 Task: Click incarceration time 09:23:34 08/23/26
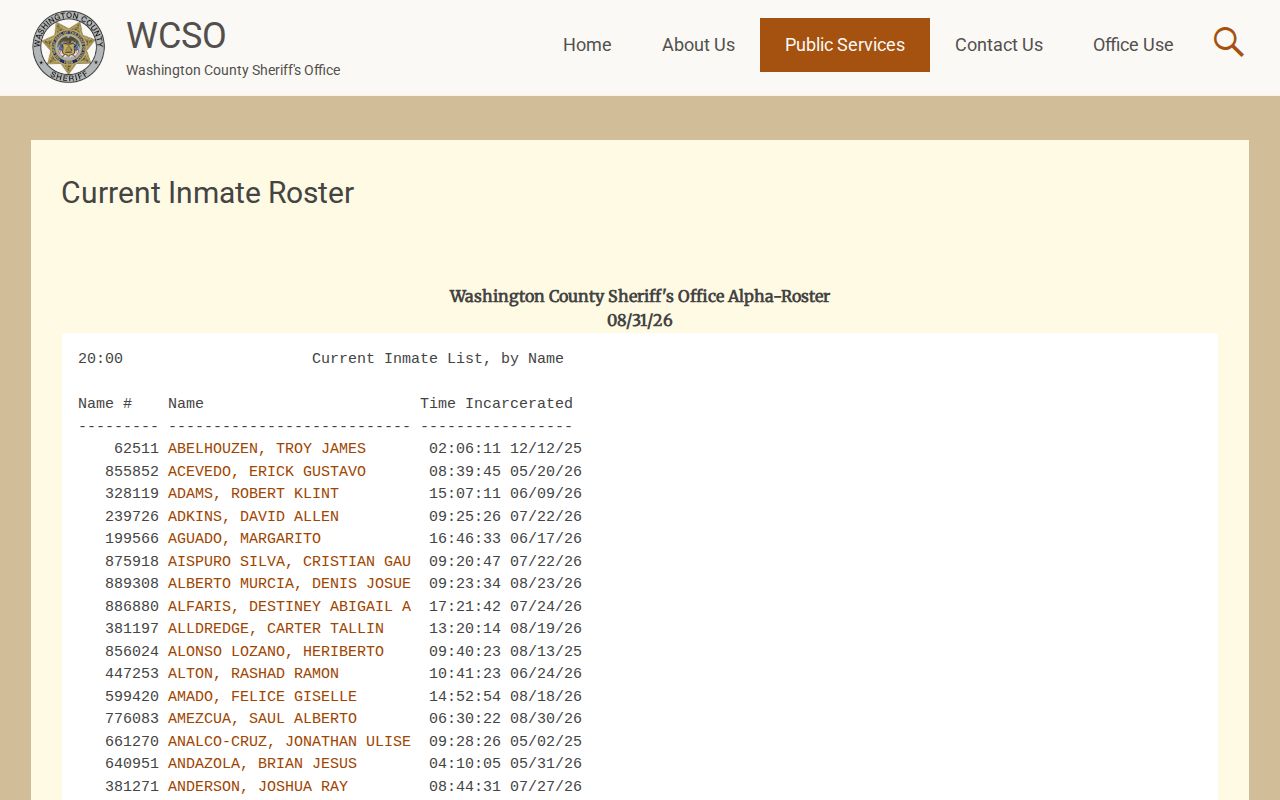point(505,584)
